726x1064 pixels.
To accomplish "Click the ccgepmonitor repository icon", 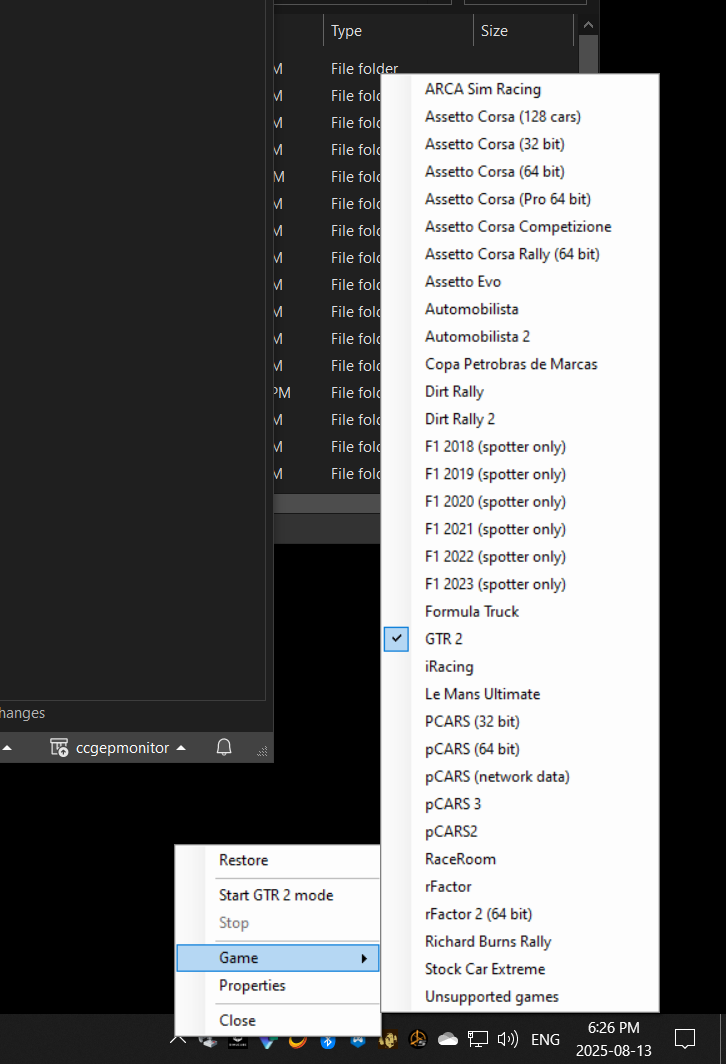I will pos(59,748).
